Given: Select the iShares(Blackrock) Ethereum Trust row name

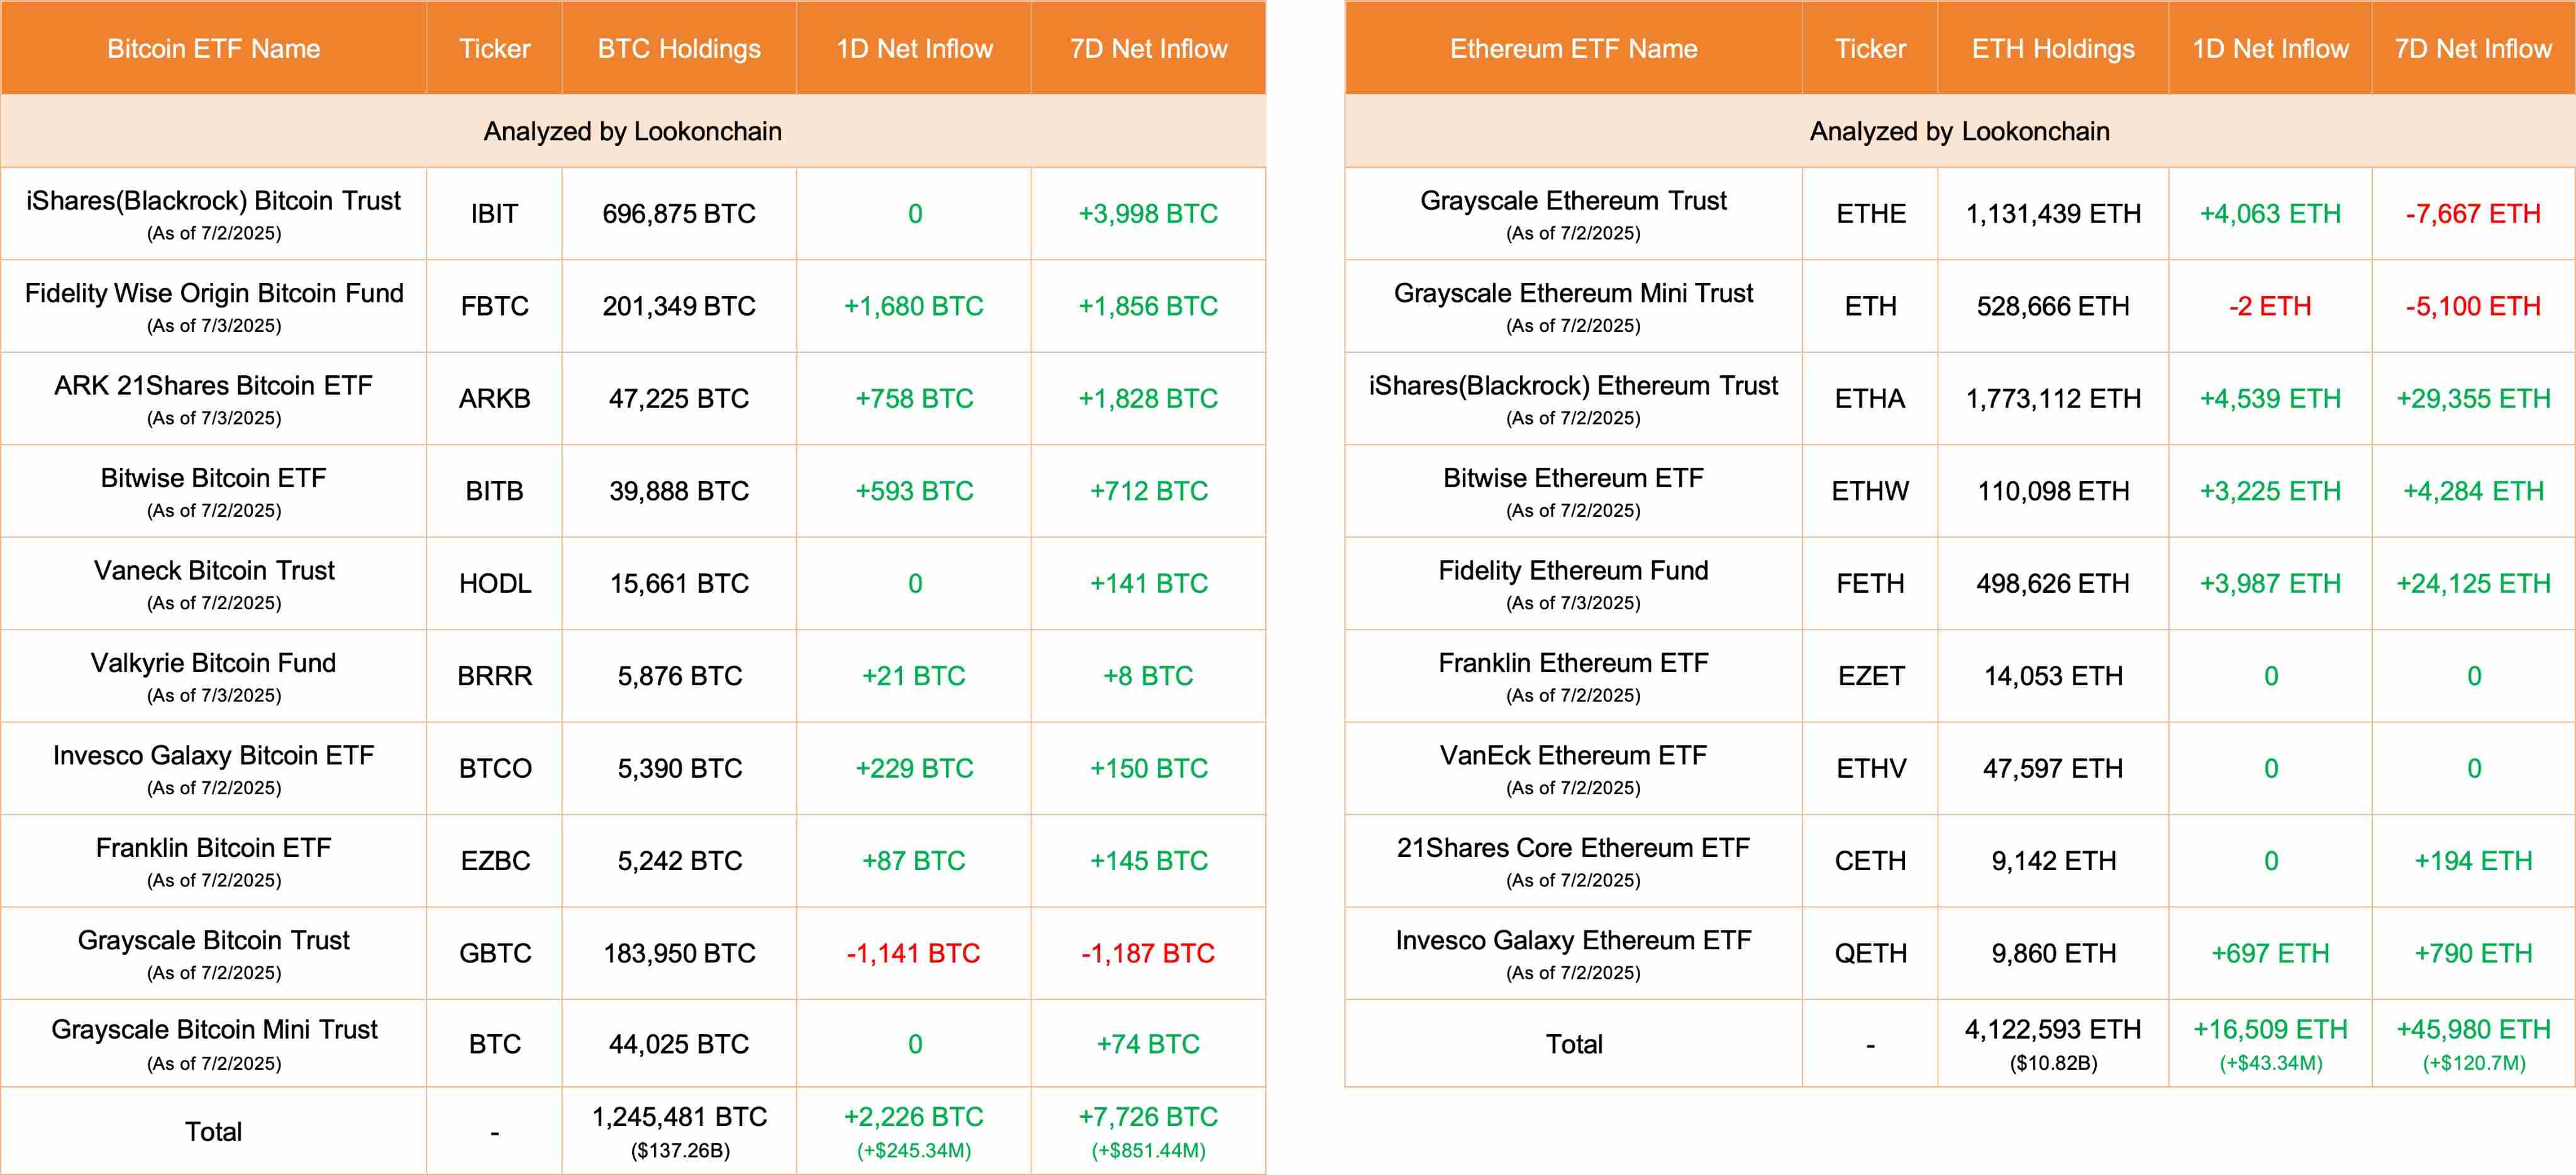Looking at the screenshot, I should (x=1573, y=386).
